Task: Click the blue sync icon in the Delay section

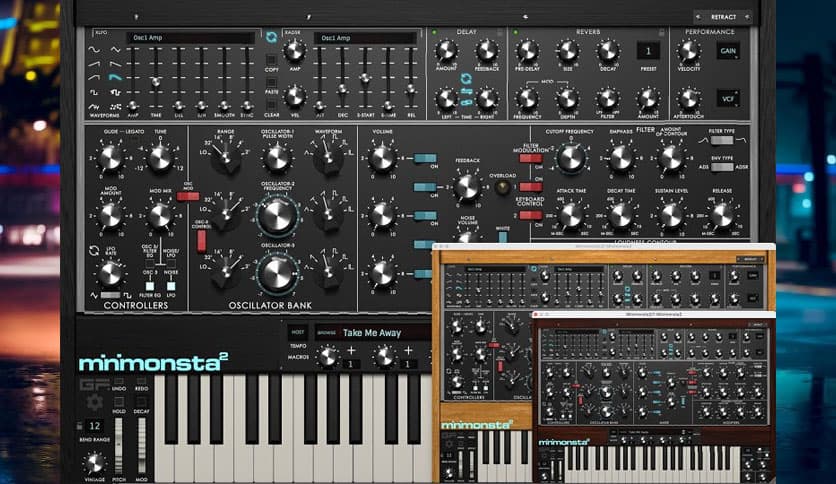Action: (466, 78)
